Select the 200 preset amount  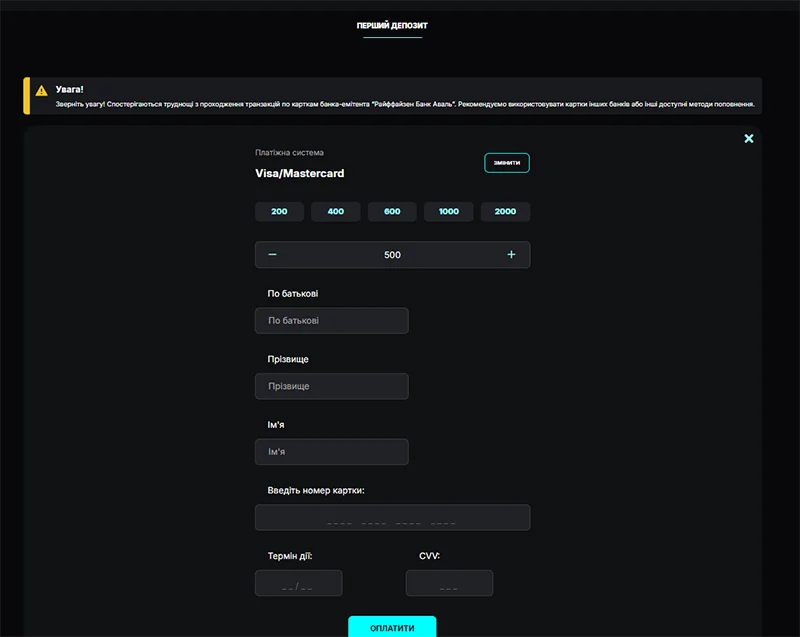pos(279,211)
